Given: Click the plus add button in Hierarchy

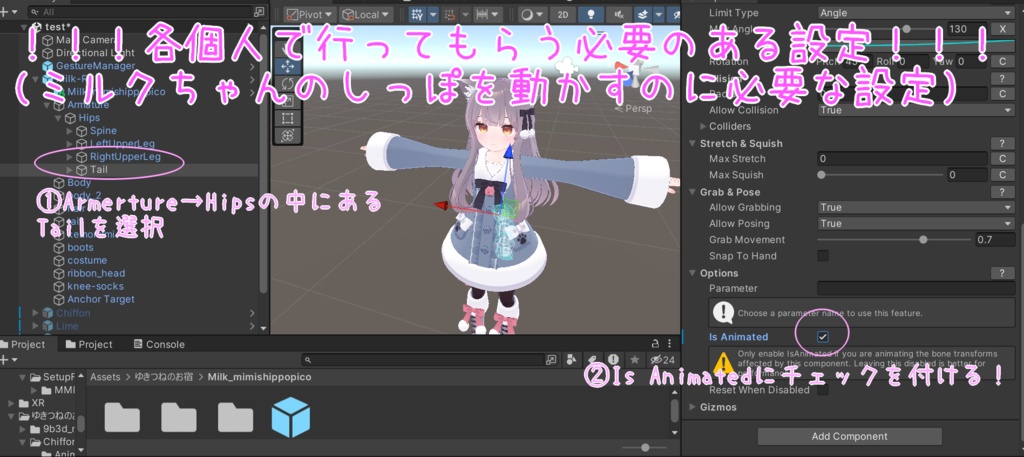Looking at the screenshot, I should coord(6,12).
